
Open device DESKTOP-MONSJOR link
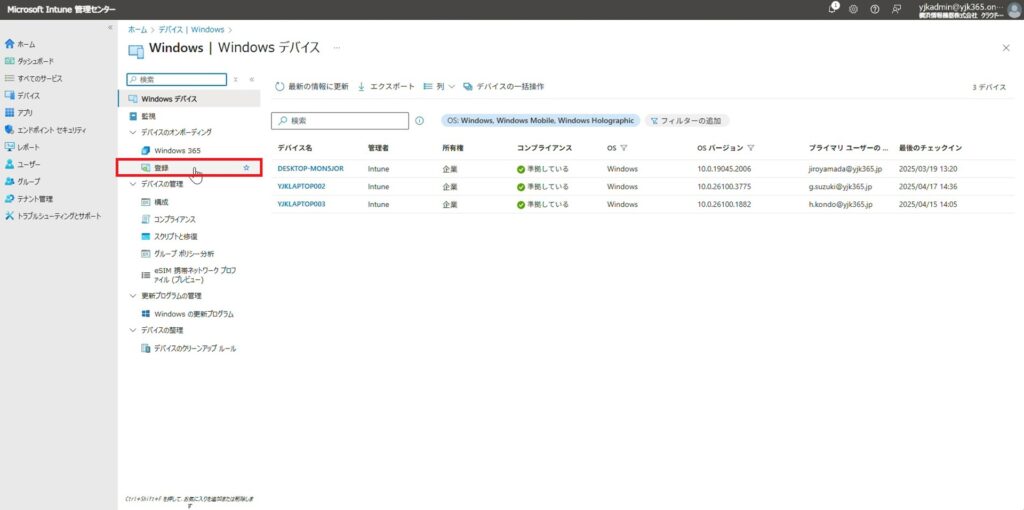[310, 168]
